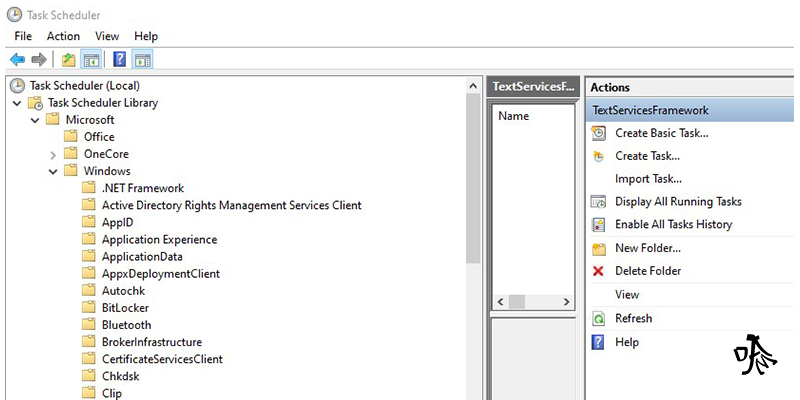Screen dimensions: 800x400
Task: Click the red X Delete Folder icon
Action: tap(598, 271)
